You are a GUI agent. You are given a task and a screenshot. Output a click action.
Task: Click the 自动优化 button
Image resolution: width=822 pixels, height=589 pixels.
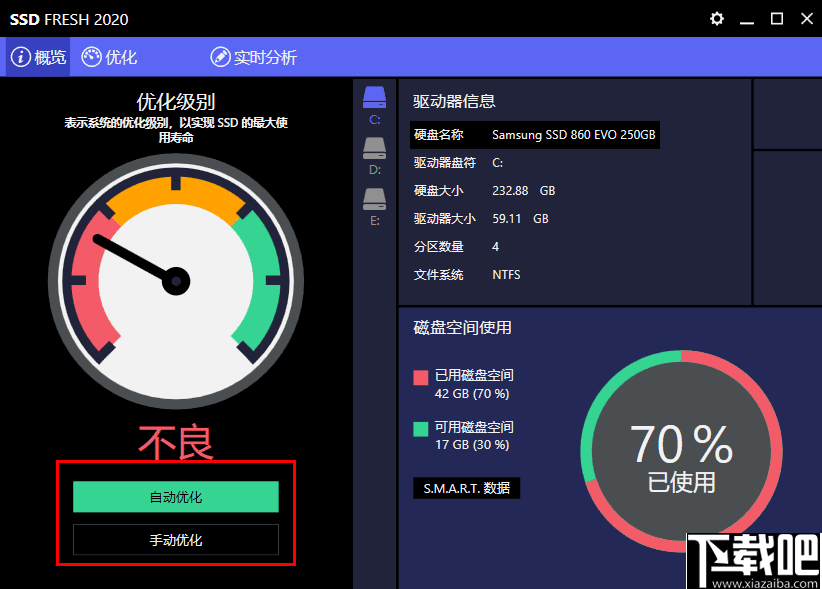(176, 496)
